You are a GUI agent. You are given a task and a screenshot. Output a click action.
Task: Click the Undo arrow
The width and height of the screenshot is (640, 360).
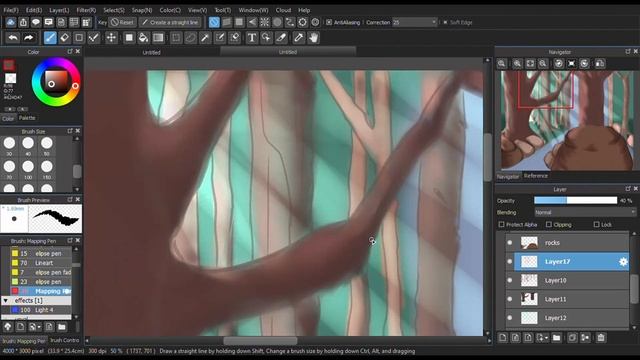click(13, 38)
